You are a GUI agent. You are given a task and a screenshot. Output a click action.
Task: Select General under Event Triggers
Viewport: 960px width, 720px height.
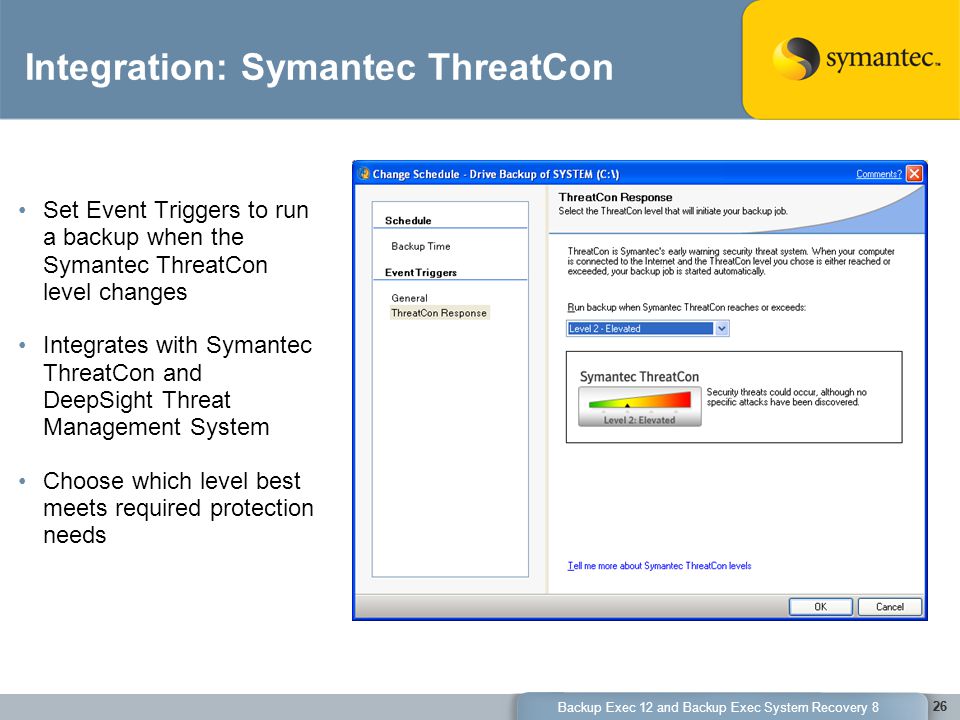click(409, 298)
